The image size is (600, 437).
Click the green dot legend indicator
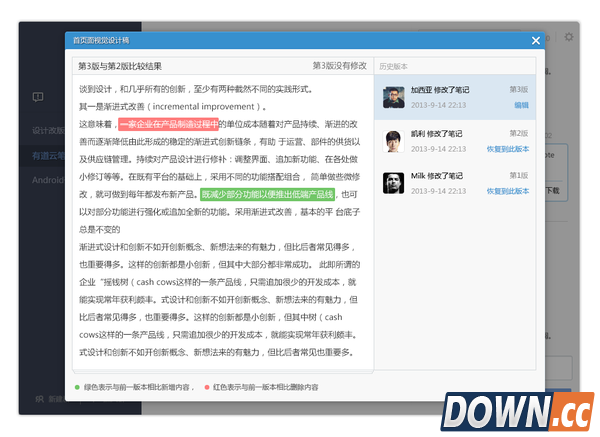click(77, 386)
